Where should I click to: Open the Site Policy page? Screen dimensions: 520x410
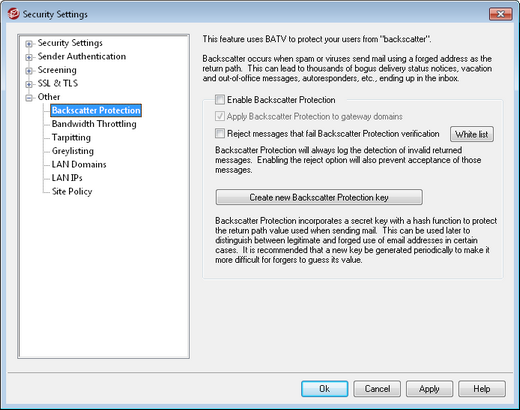pos(72,191)
